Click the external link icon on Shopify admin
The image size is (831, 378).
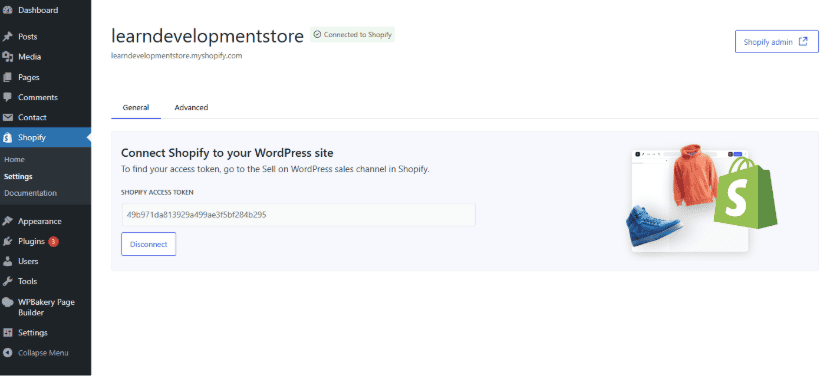[x=803, y=41]
